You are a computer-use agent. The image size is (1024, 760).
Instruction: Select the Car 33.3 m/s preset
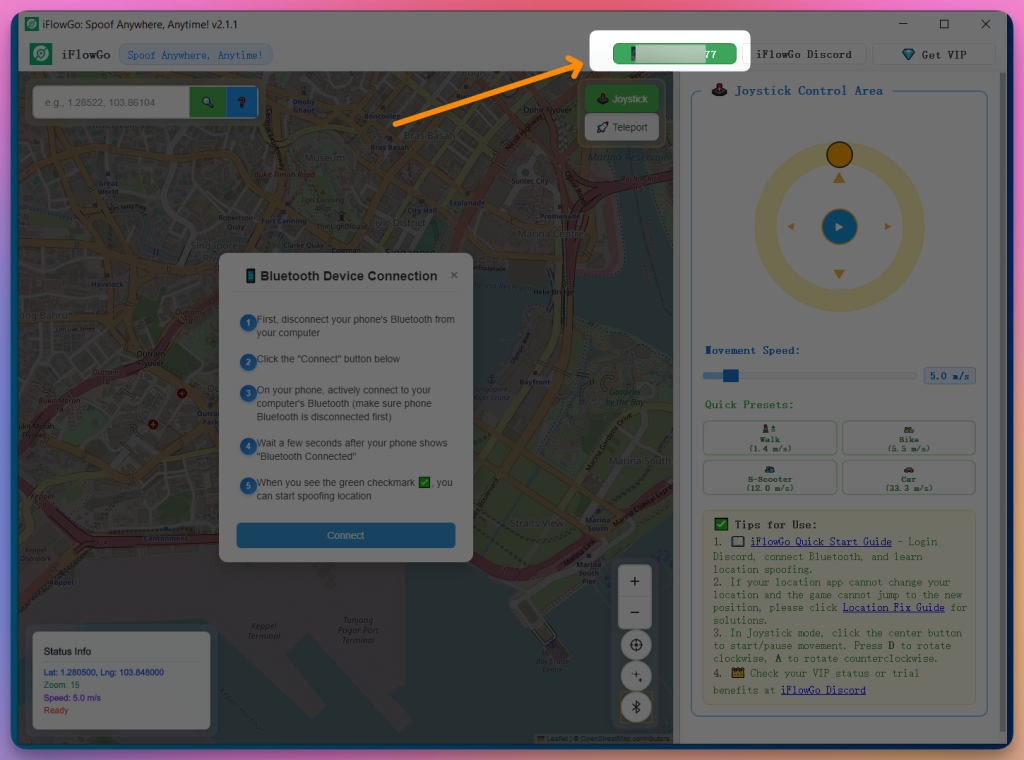tap(908, 478)
